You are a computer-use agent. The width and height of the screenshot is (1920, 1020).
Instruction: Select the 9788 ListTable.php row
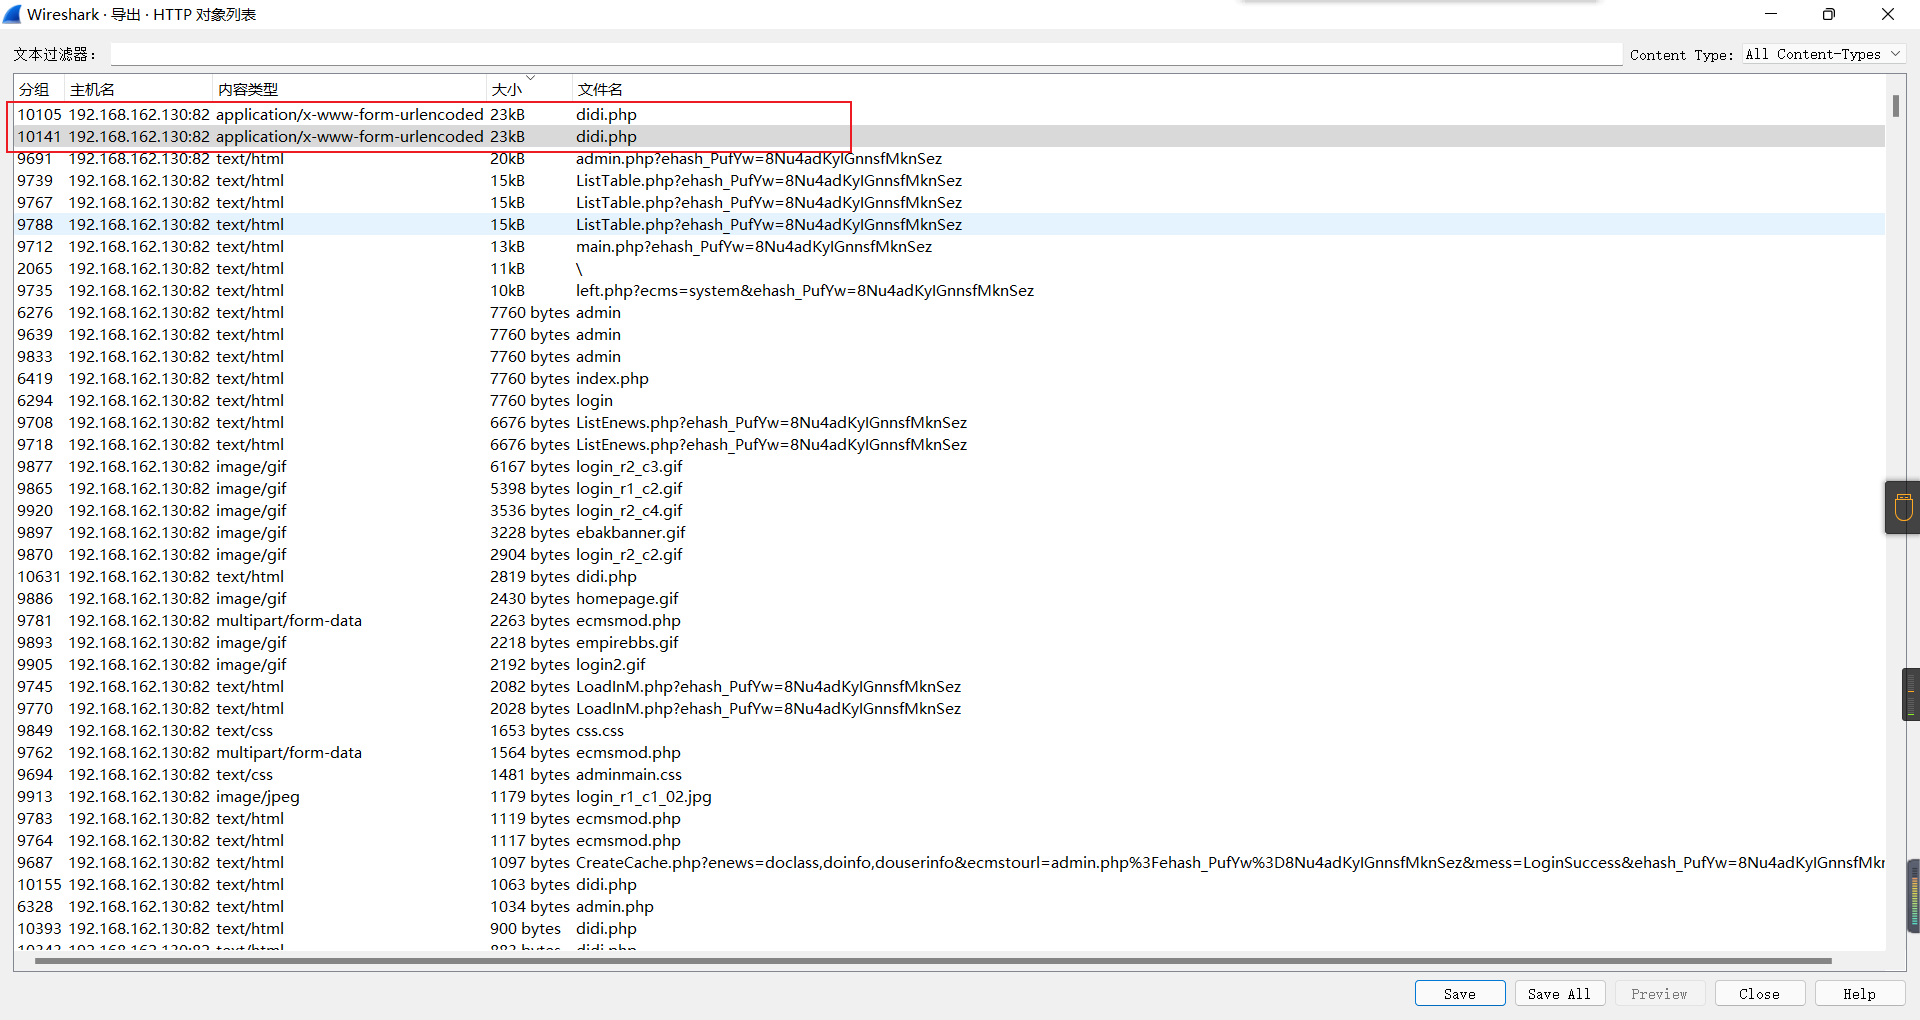pyautogui.click(x=949, y=225)
